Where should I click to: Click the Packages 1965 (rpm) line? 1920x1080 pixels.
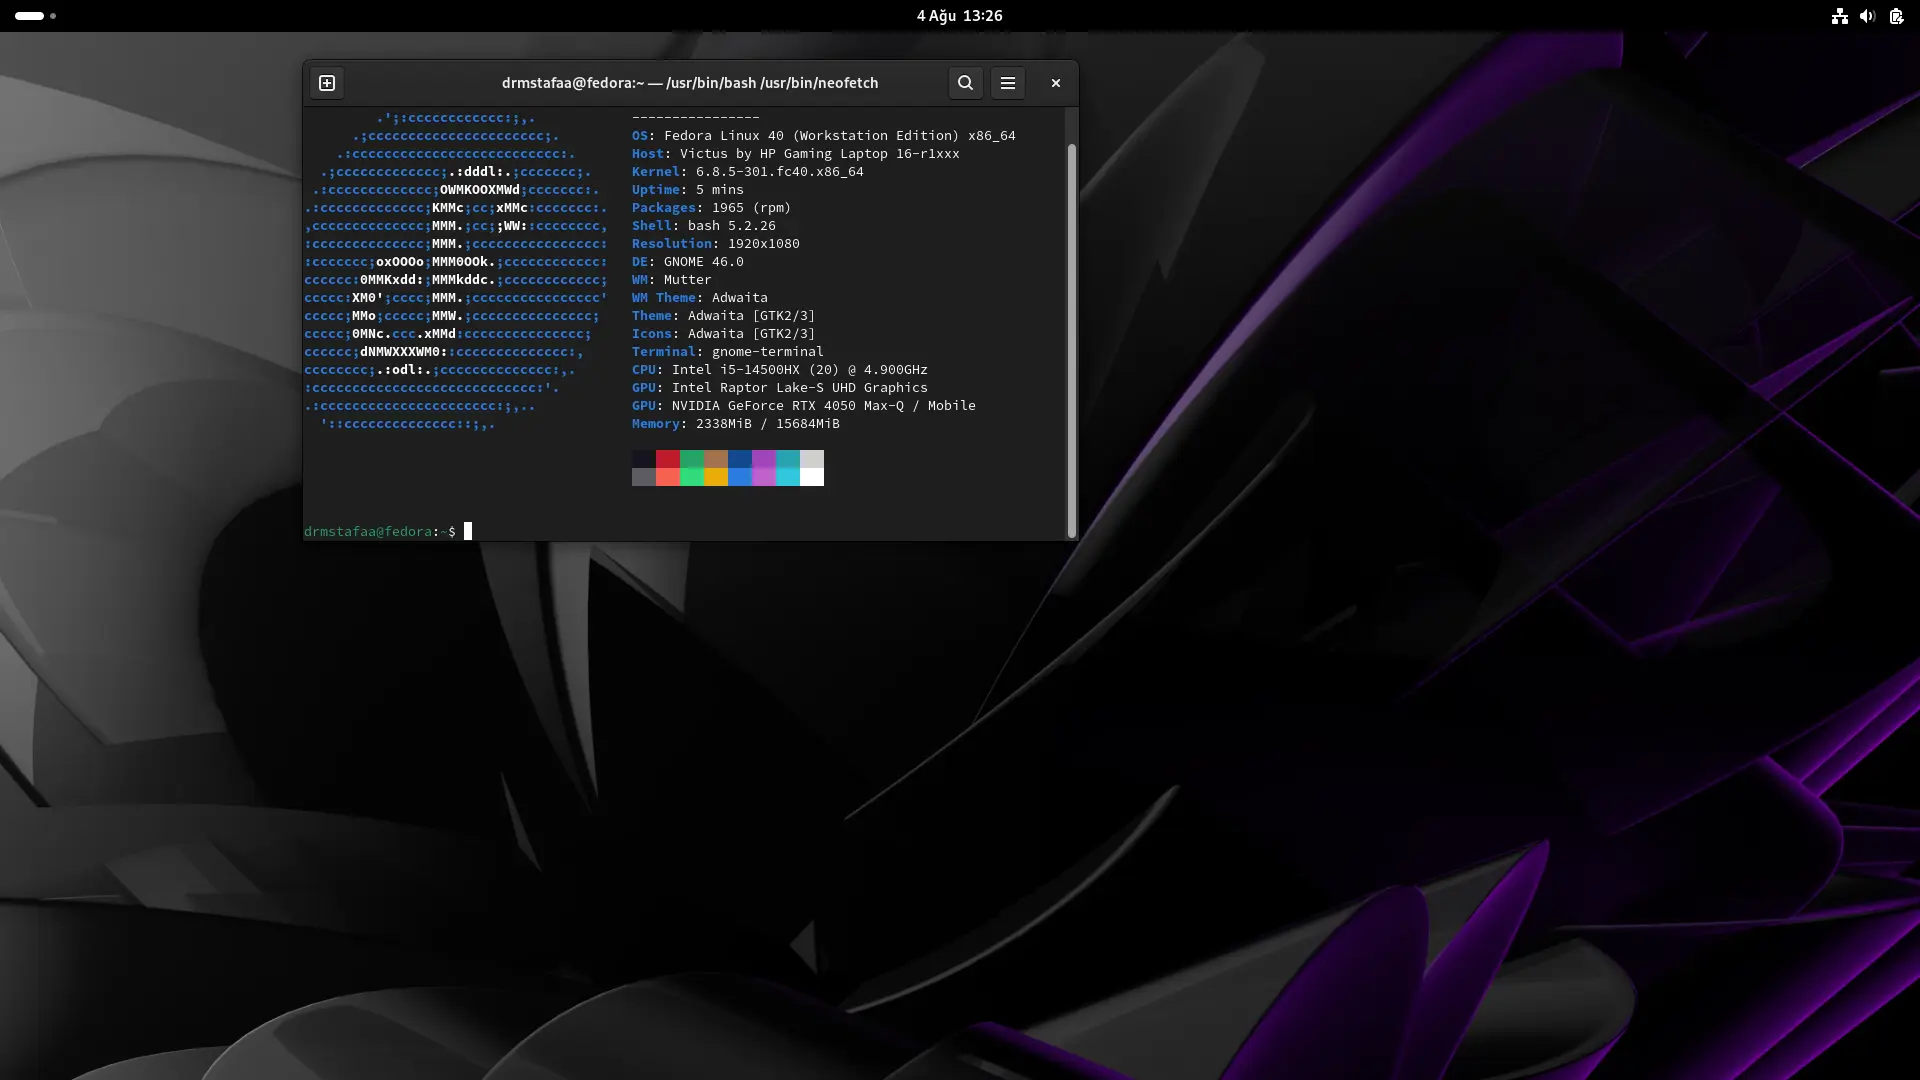click(712, 207)
